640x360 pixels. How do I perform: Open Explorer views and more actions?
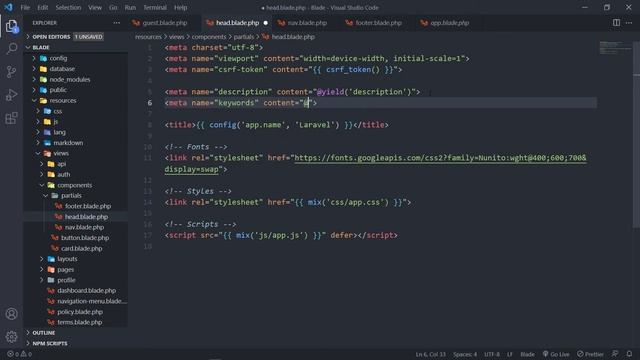[x=117, y=23]
